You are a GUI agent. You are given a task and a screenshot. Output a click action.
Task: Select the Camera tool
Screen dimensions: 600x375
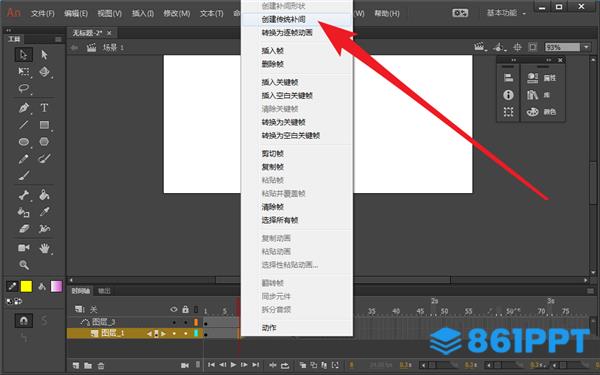pyautogui.click(x=24, y=248)
